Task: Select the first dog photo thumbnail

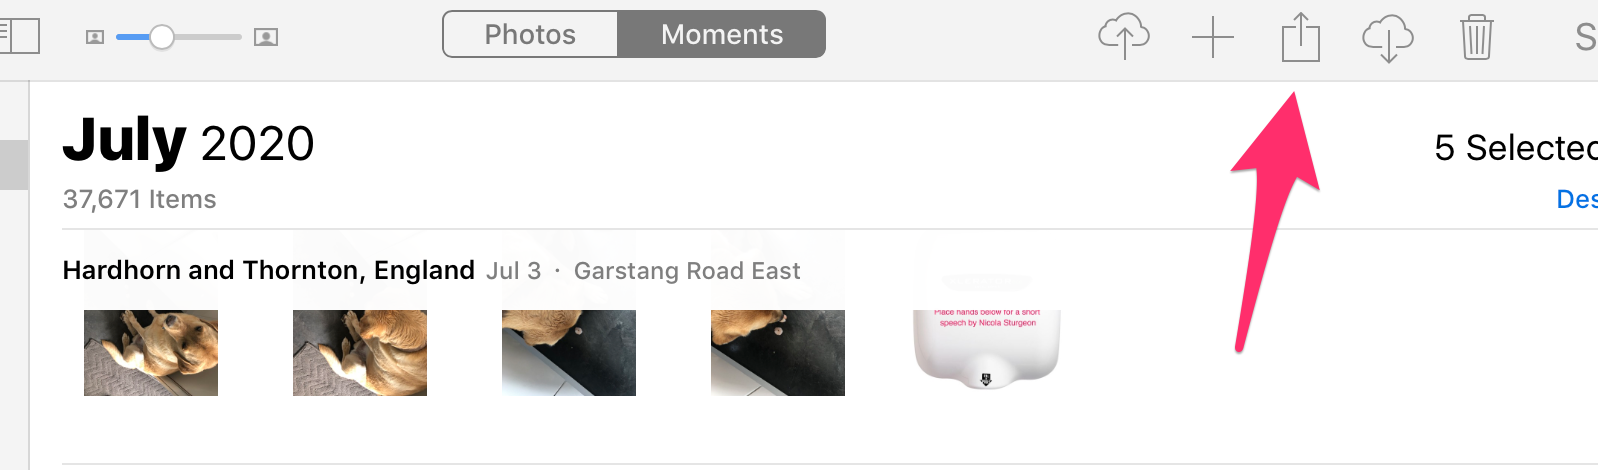Action: pyautogui.click(x=151, y=353)
